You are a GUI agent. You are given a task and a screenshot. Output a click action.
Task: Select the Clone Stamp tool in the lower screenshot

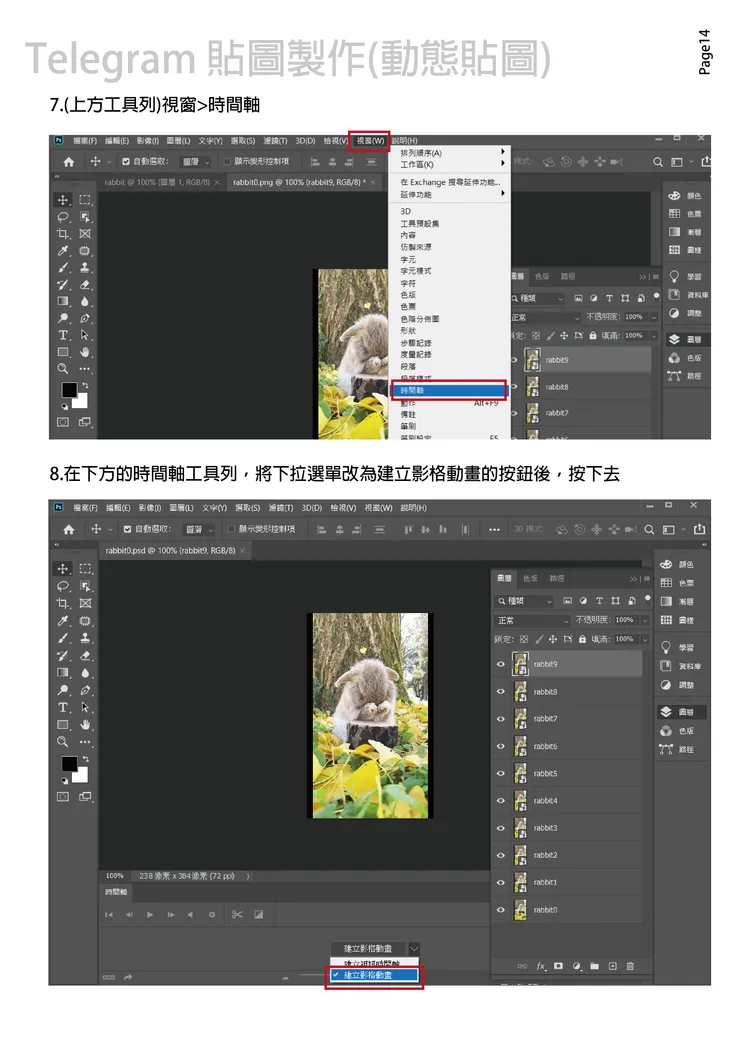click(85, 638)
